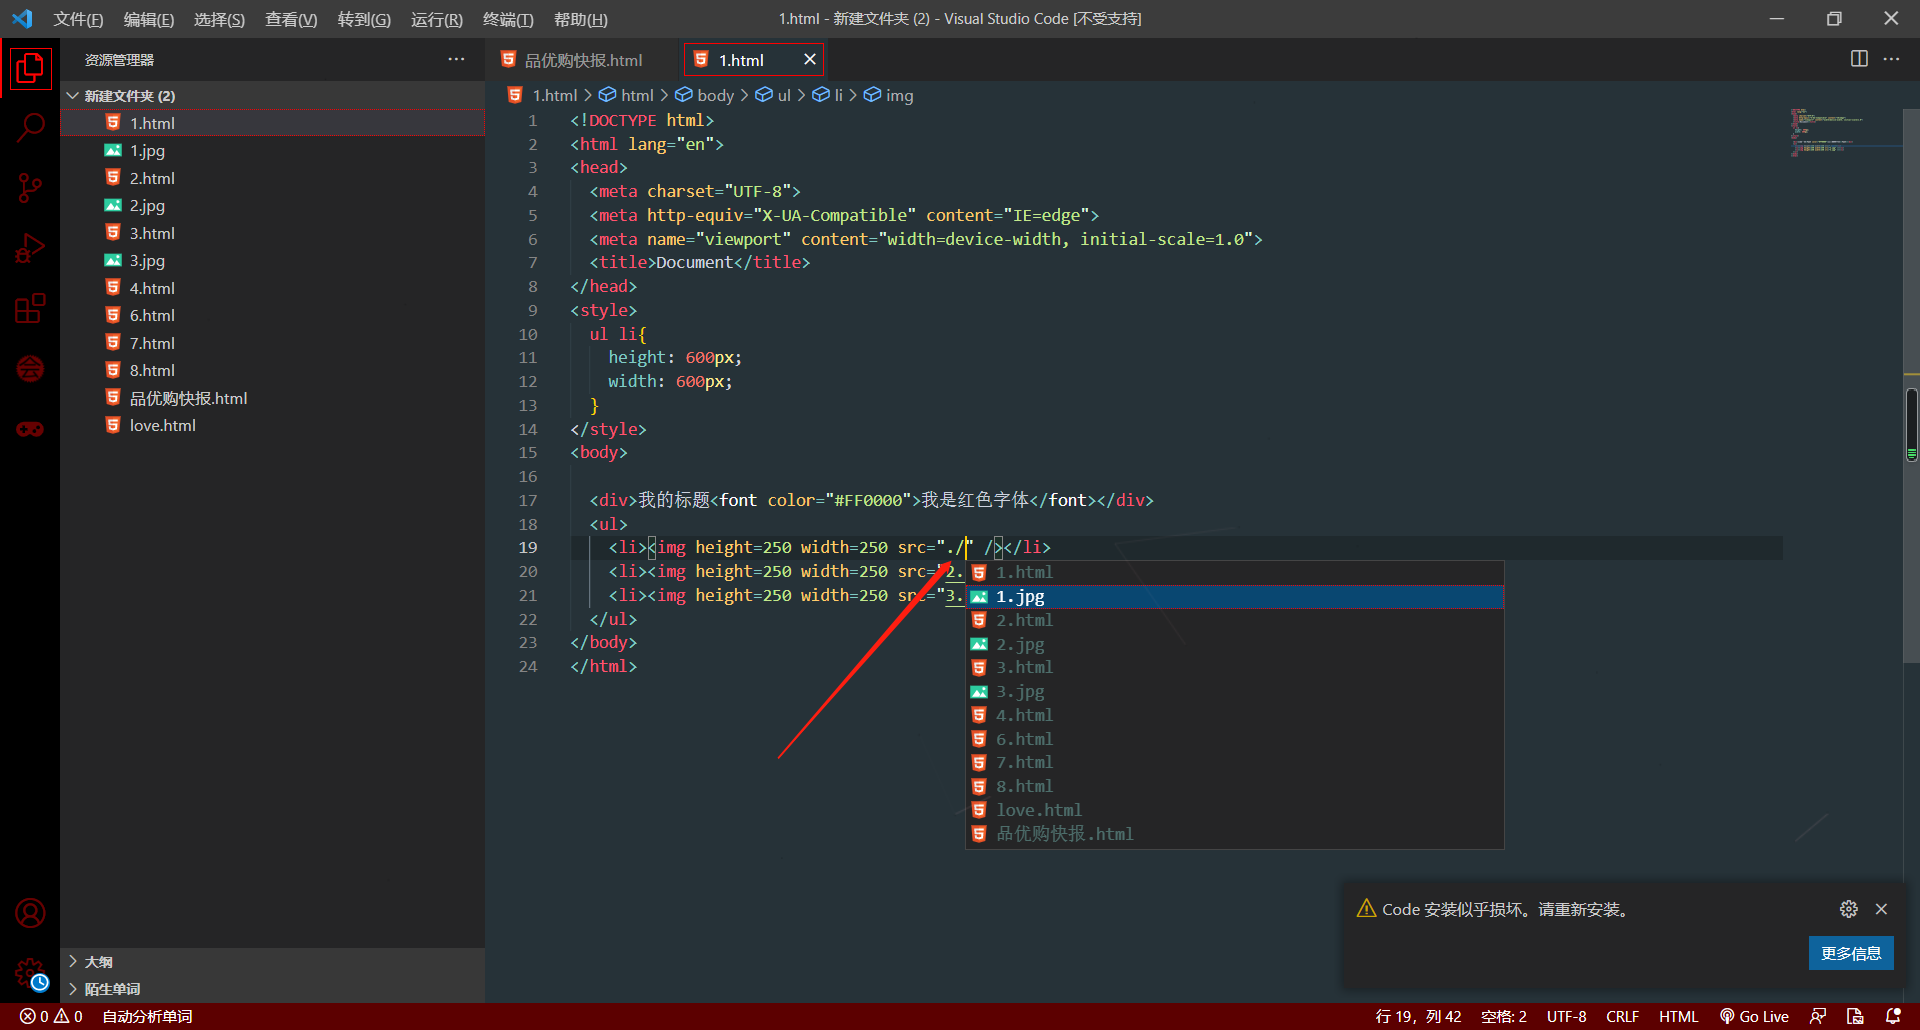Open the Source Control view
The image size is (1920, 1030).
tap(30, 187)
